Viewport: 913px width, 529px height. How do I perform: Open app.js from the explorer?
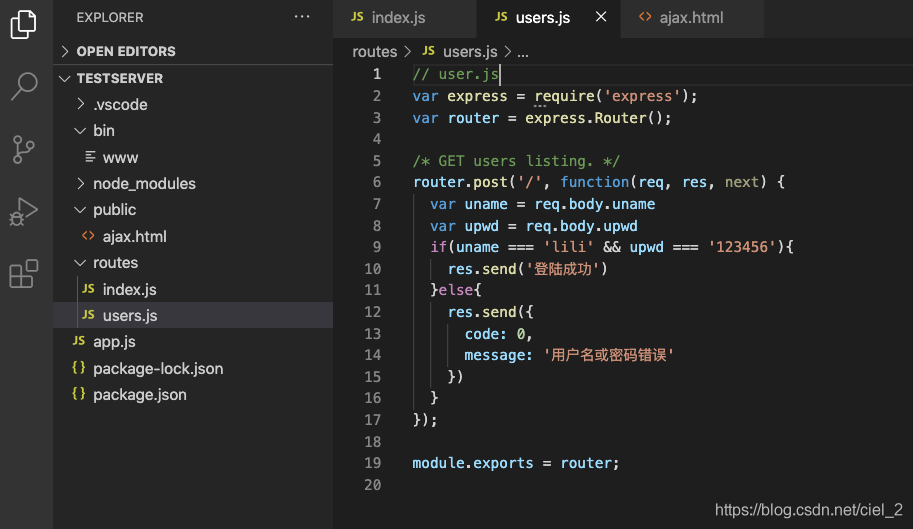tap(114, 341)
